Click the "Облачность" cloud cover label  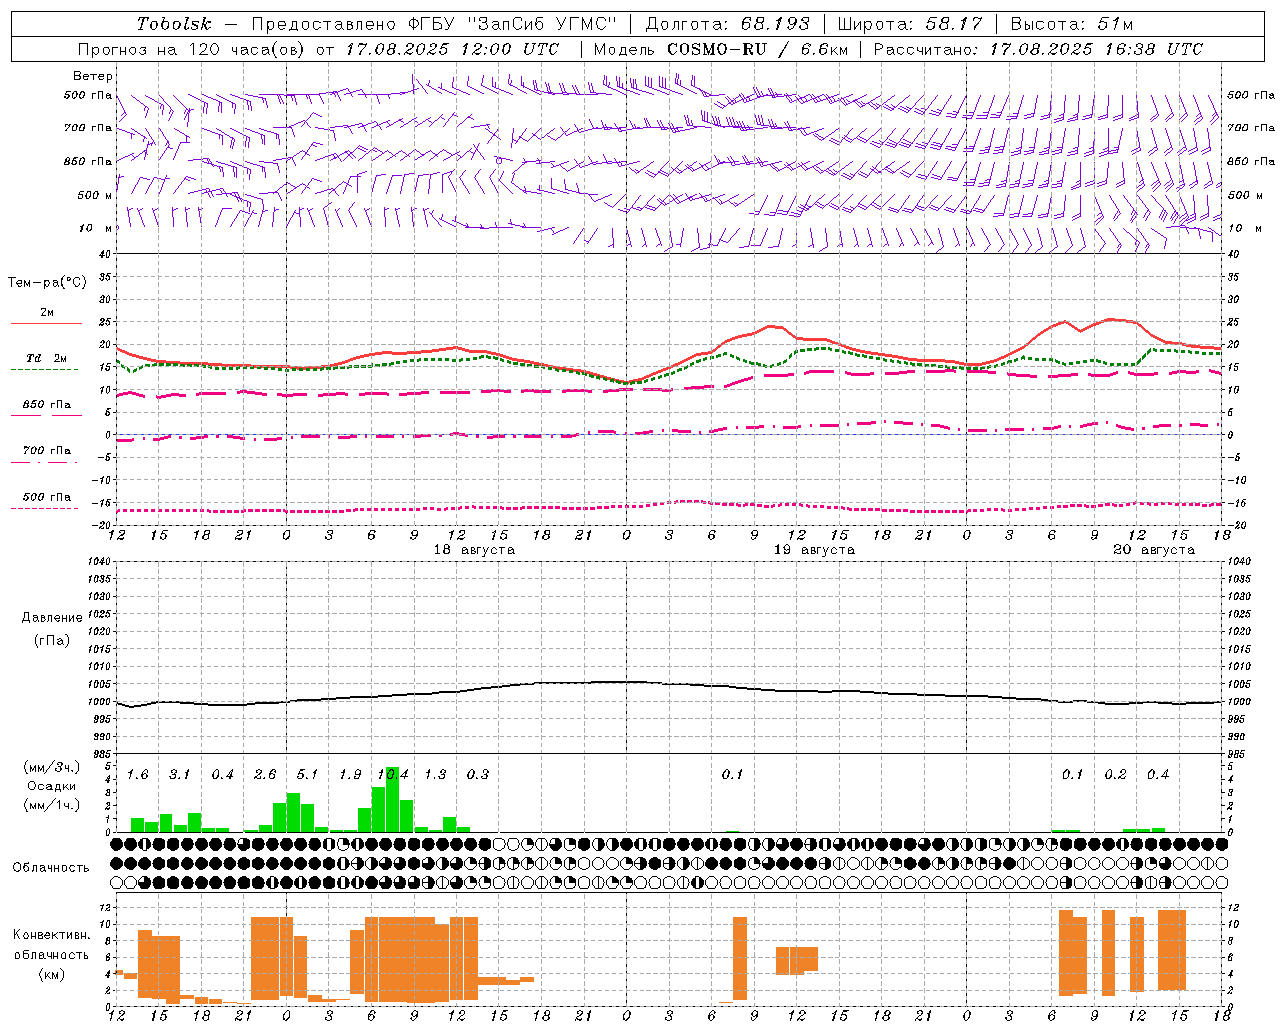tap(51, 868)
